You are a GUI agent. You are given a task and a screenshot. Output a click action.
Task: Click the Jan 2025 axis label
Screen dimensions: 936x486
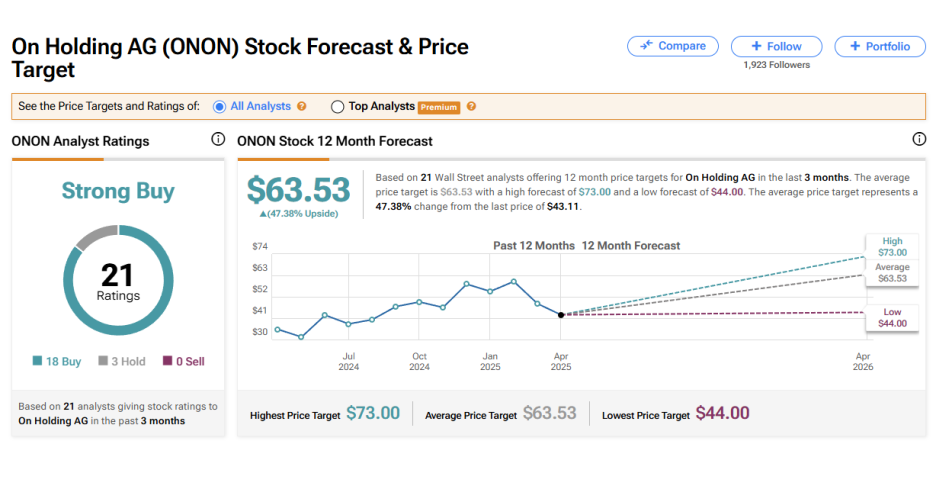[x=490, y=361]
